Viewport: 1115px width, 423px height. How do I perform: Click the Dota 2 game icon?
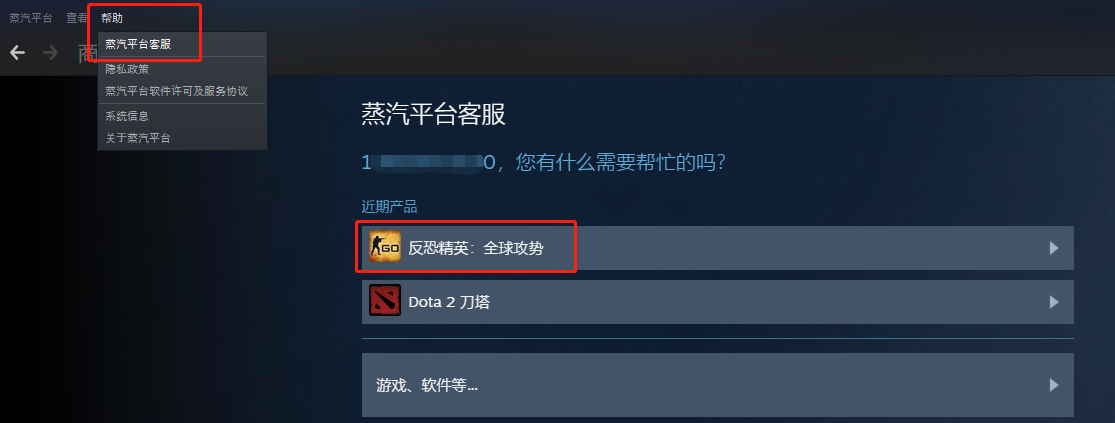coord(385,301)
